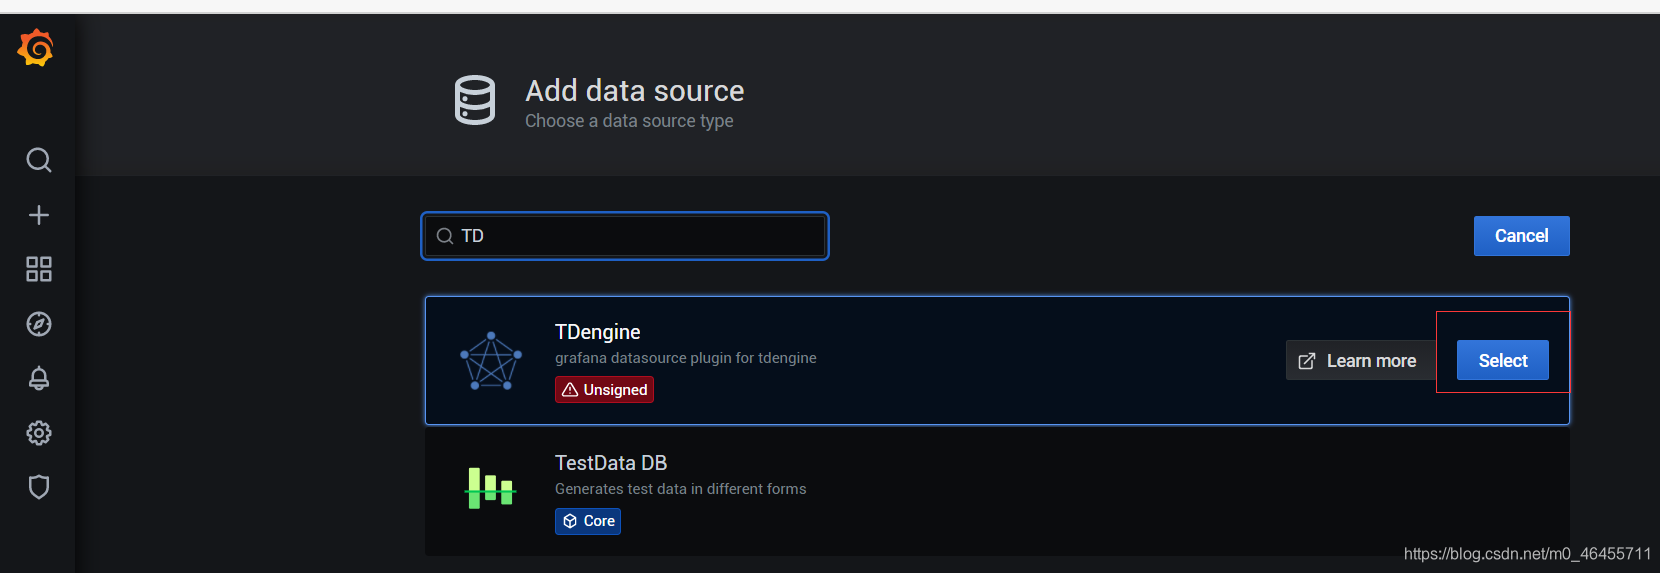Click the Core badge on TestData DB

588,521
